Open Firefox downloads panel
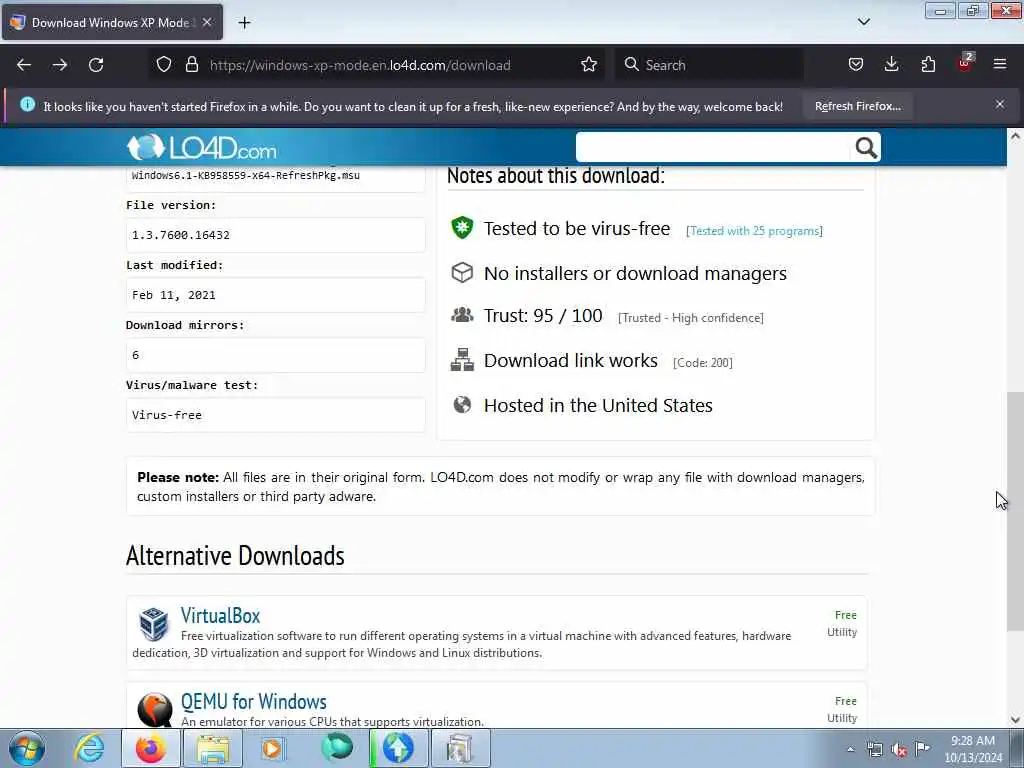Viewport: 1024px width, 768px height. pos(891,65)
